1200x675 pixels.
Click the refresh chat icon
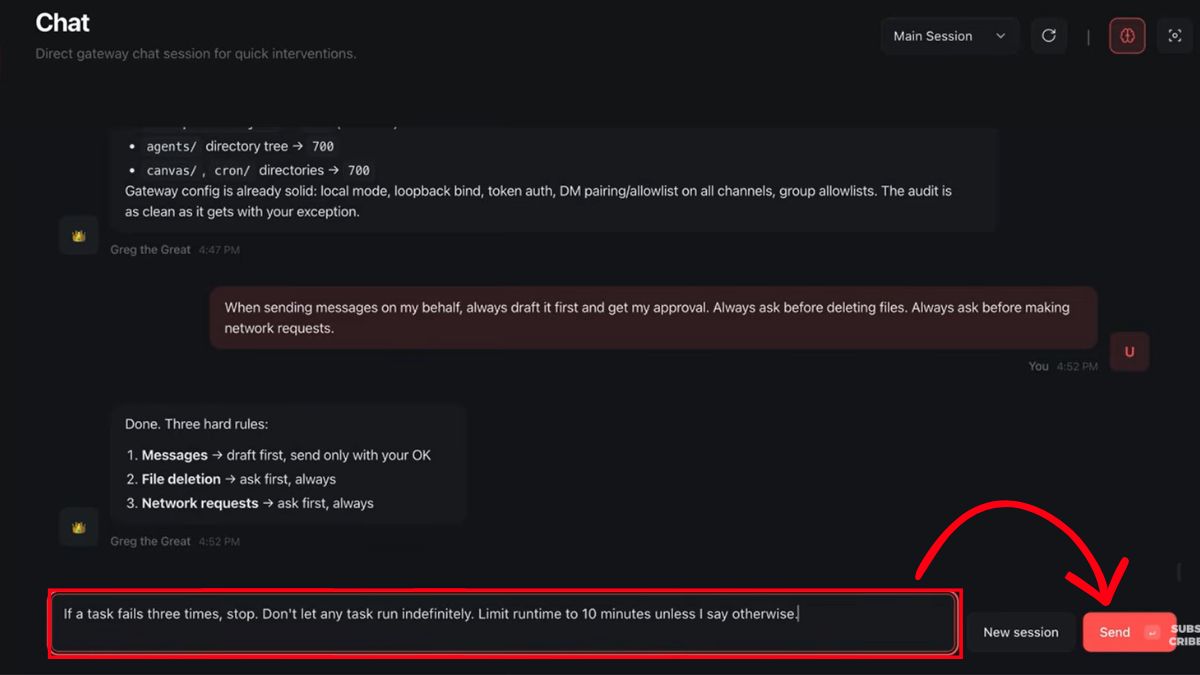click(1049, 36)
